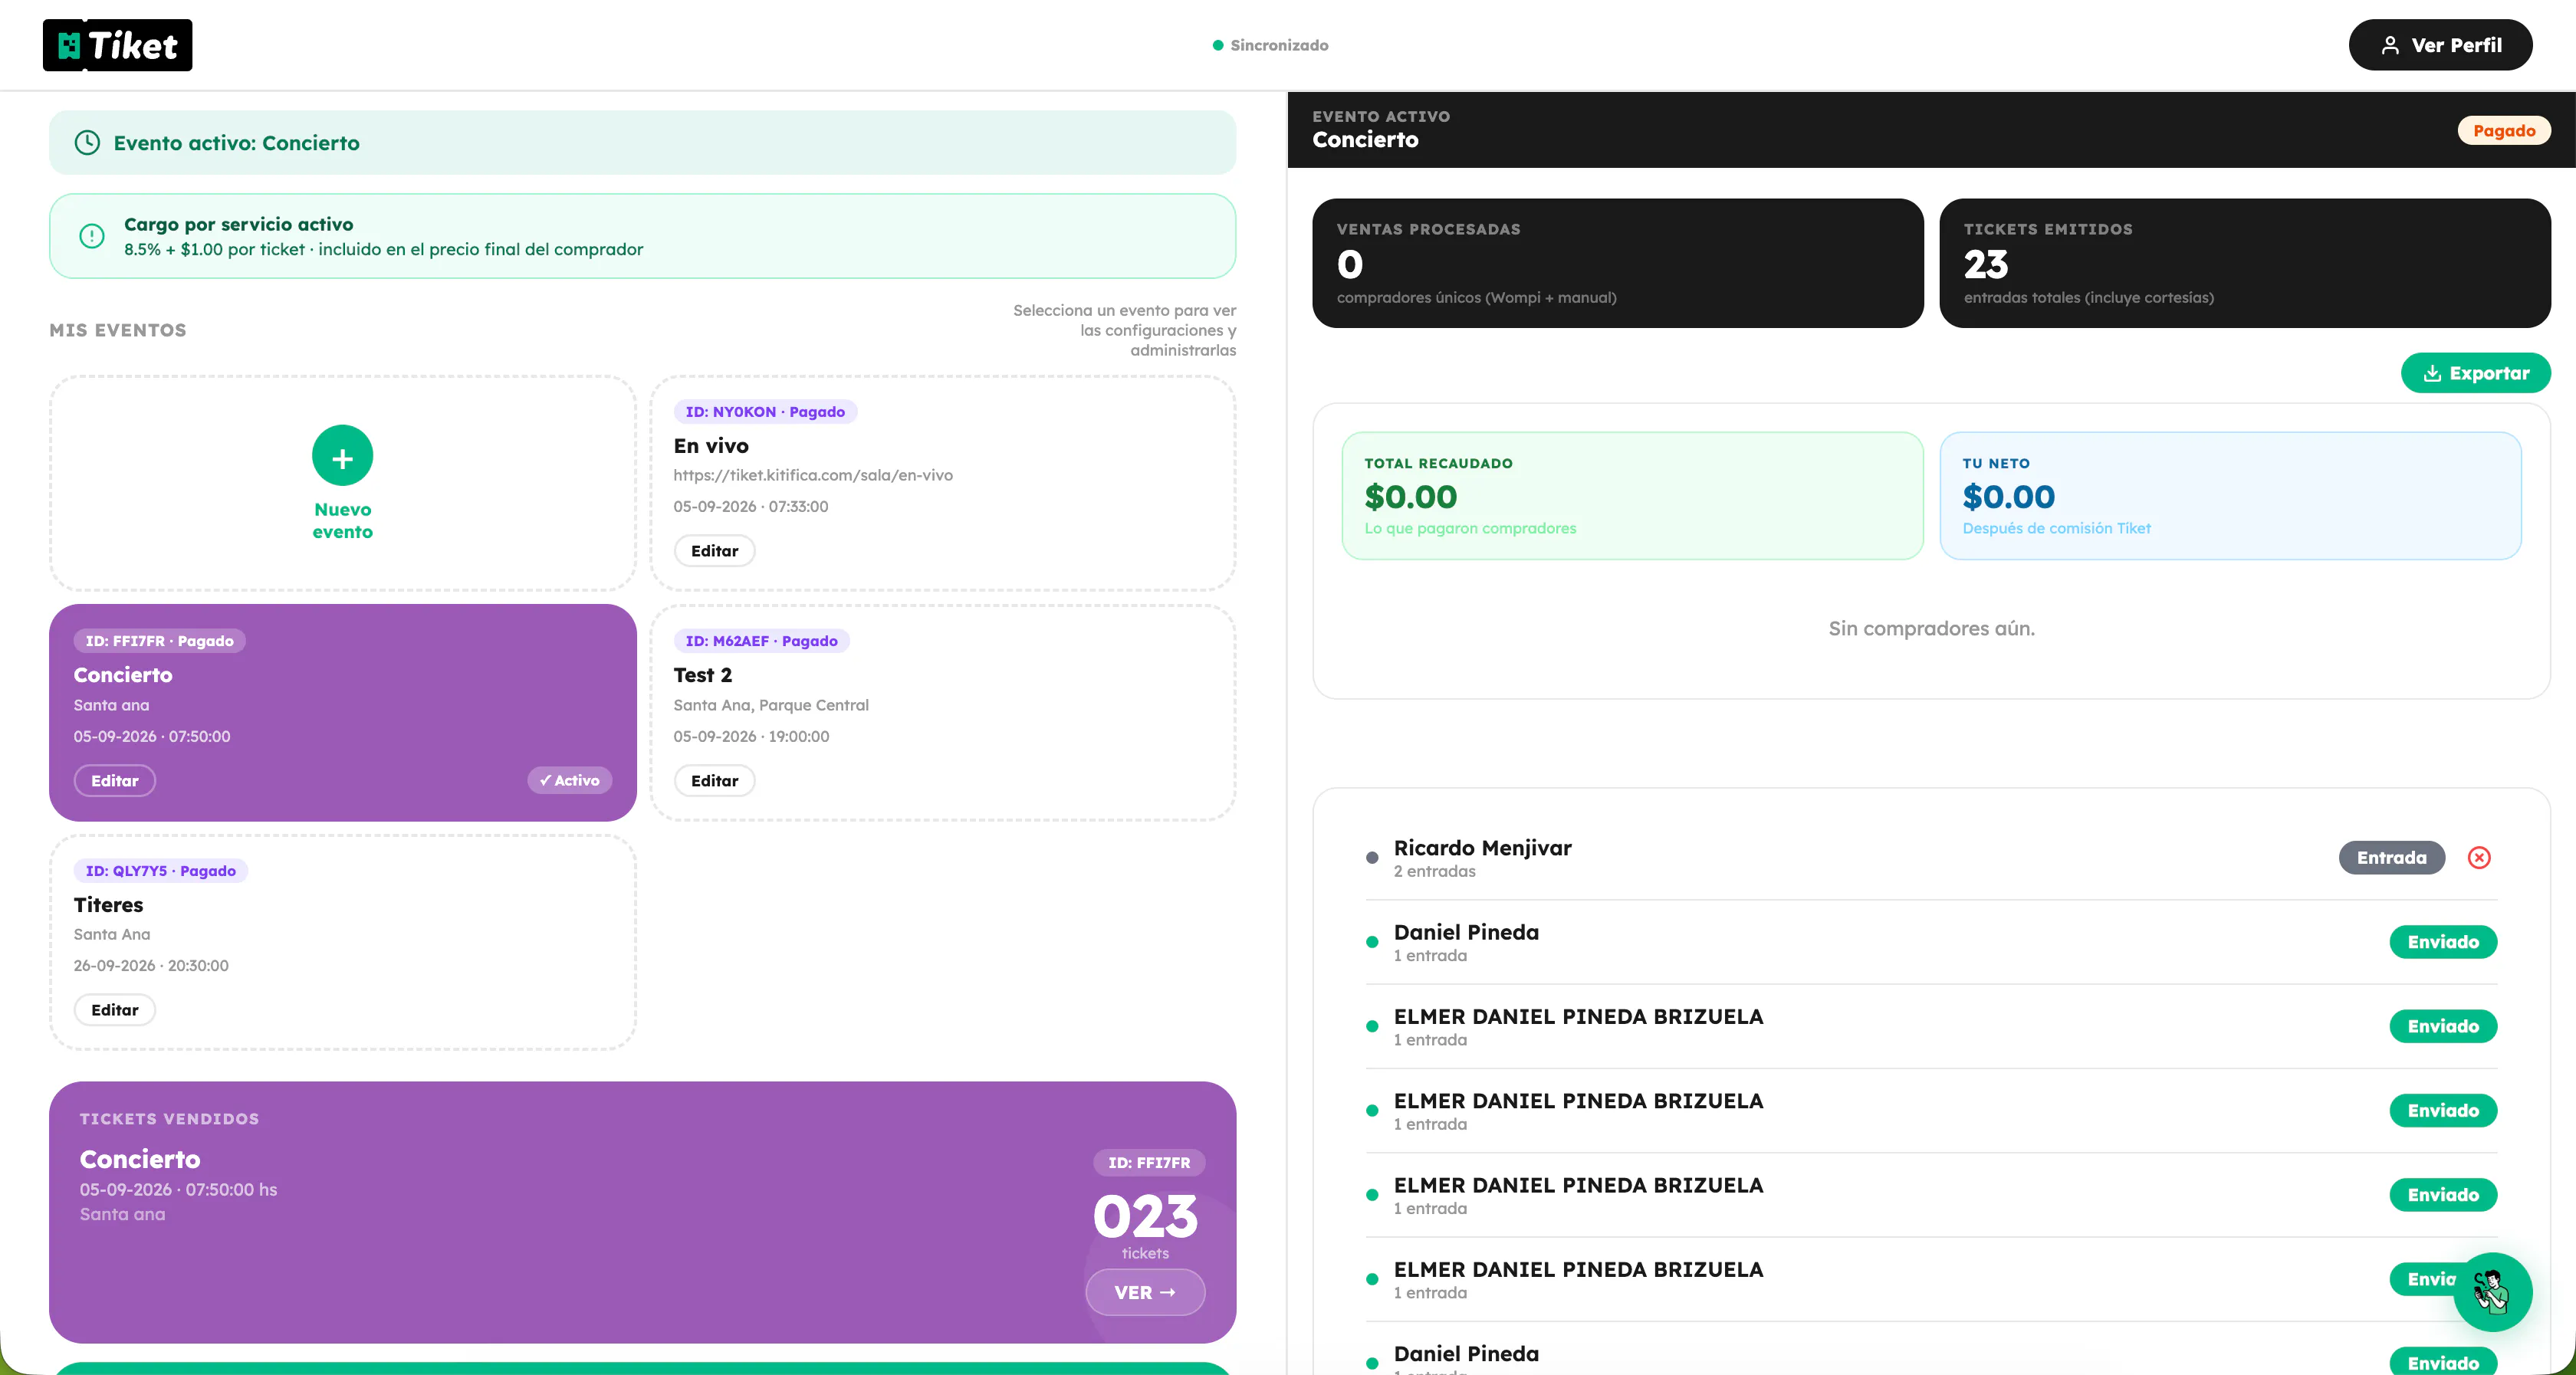
Task: Click the Evento activo: Concierto banner
Action: [x=642, y=143]
